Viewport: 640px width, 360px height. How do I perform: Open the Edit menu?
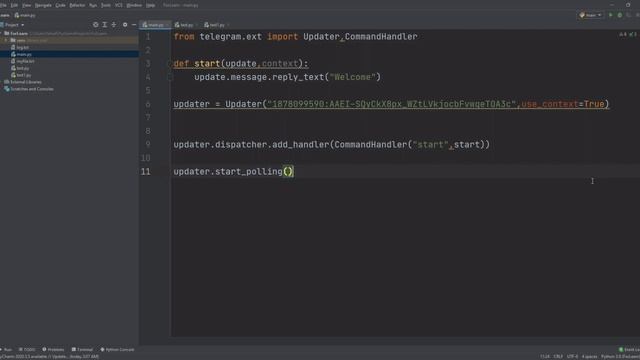pyautogui.click(x=14, y=5)
